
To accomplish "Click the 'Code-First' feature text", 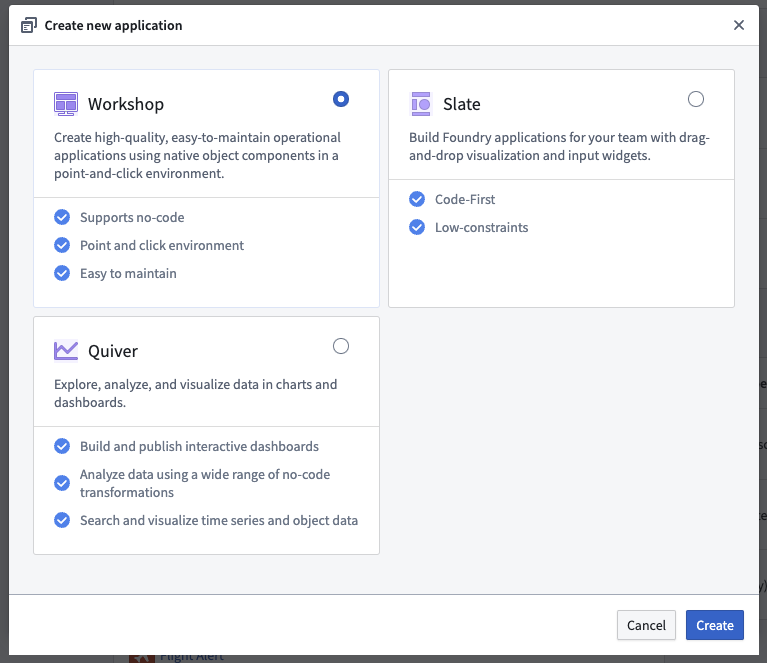I will coord(465,199).
